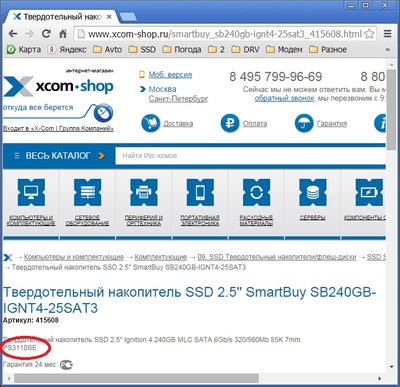Click the browser back arrow
Screen dimensions: 400x387
13,34
